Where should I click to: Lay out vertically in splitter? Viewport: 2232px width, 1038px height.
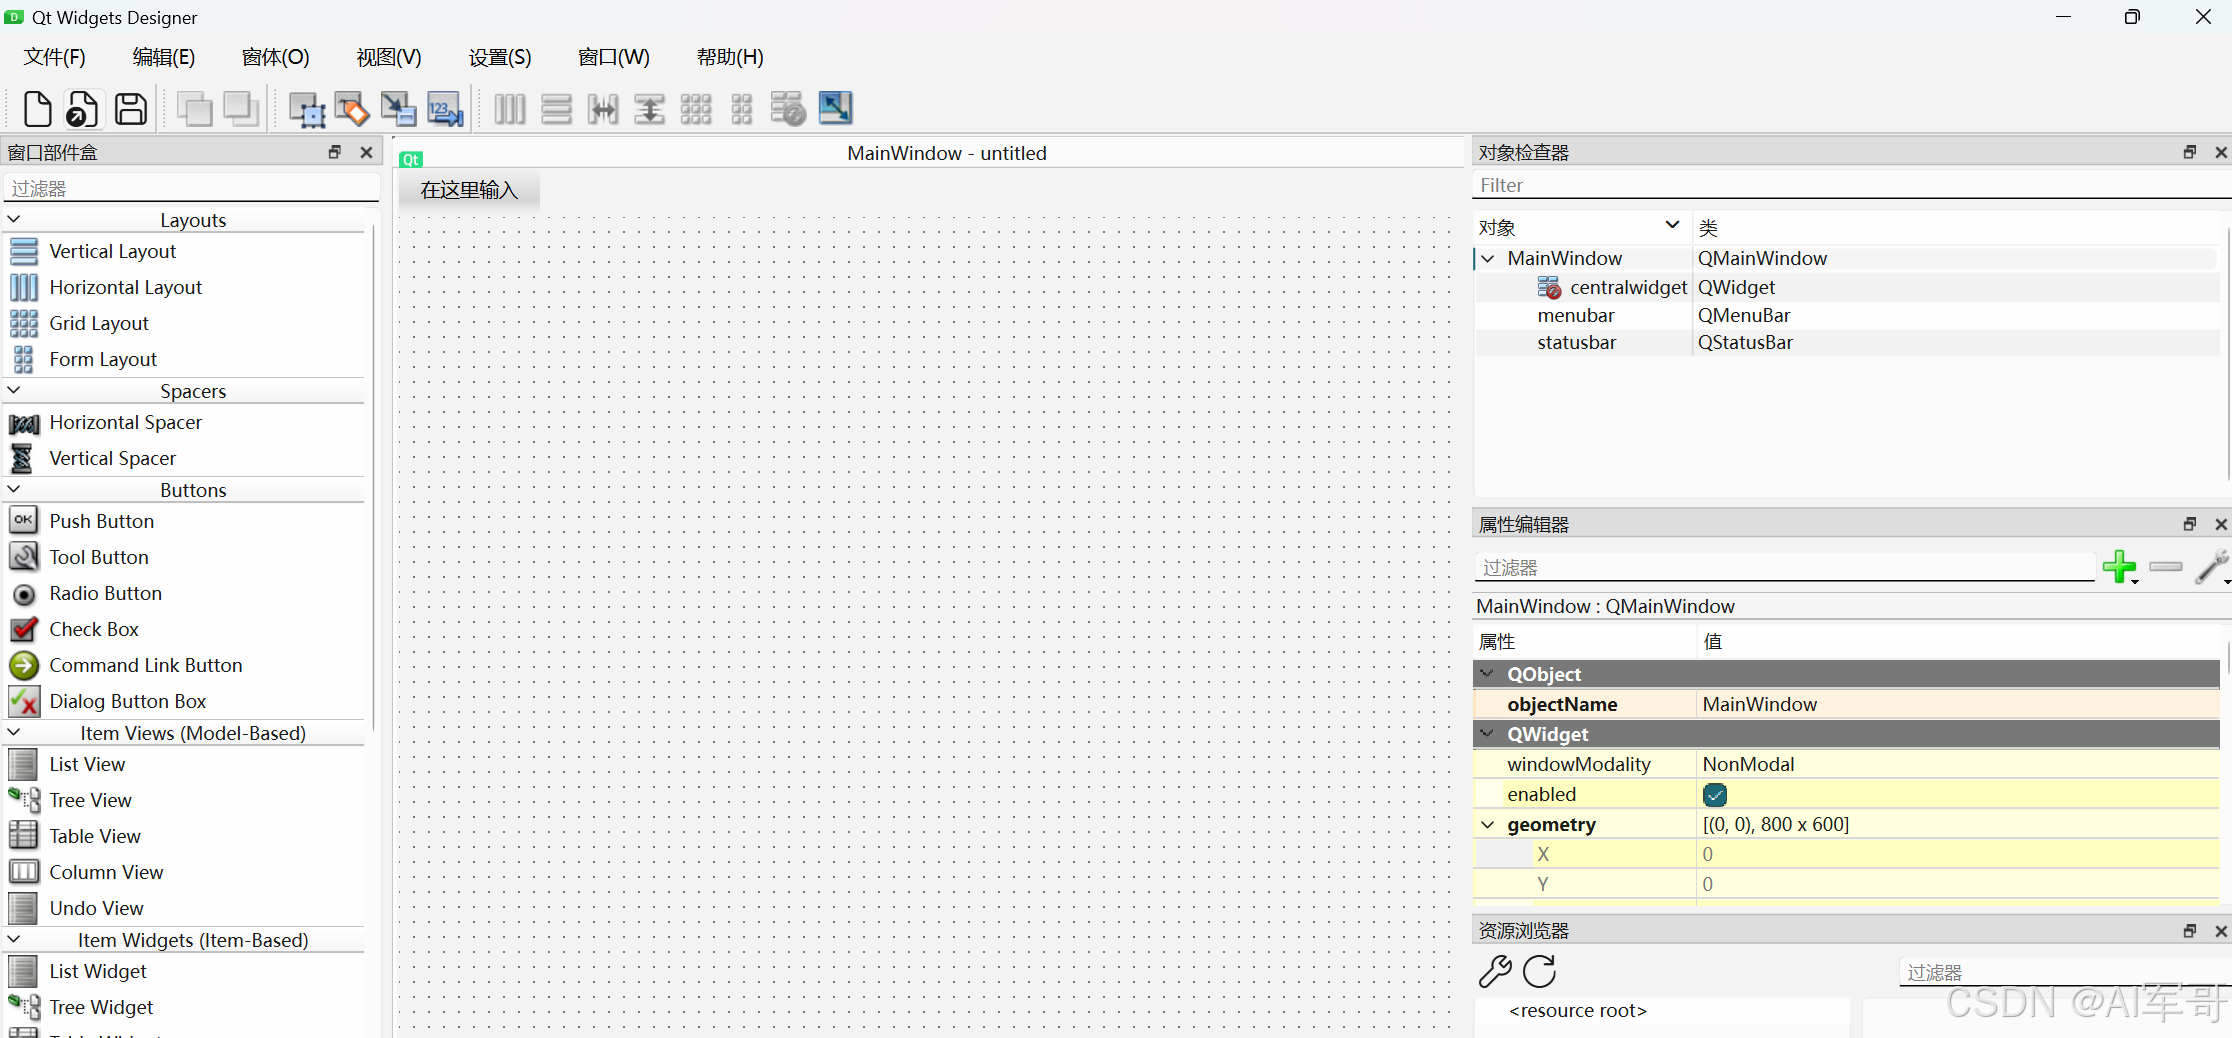[x=649, y=109]
